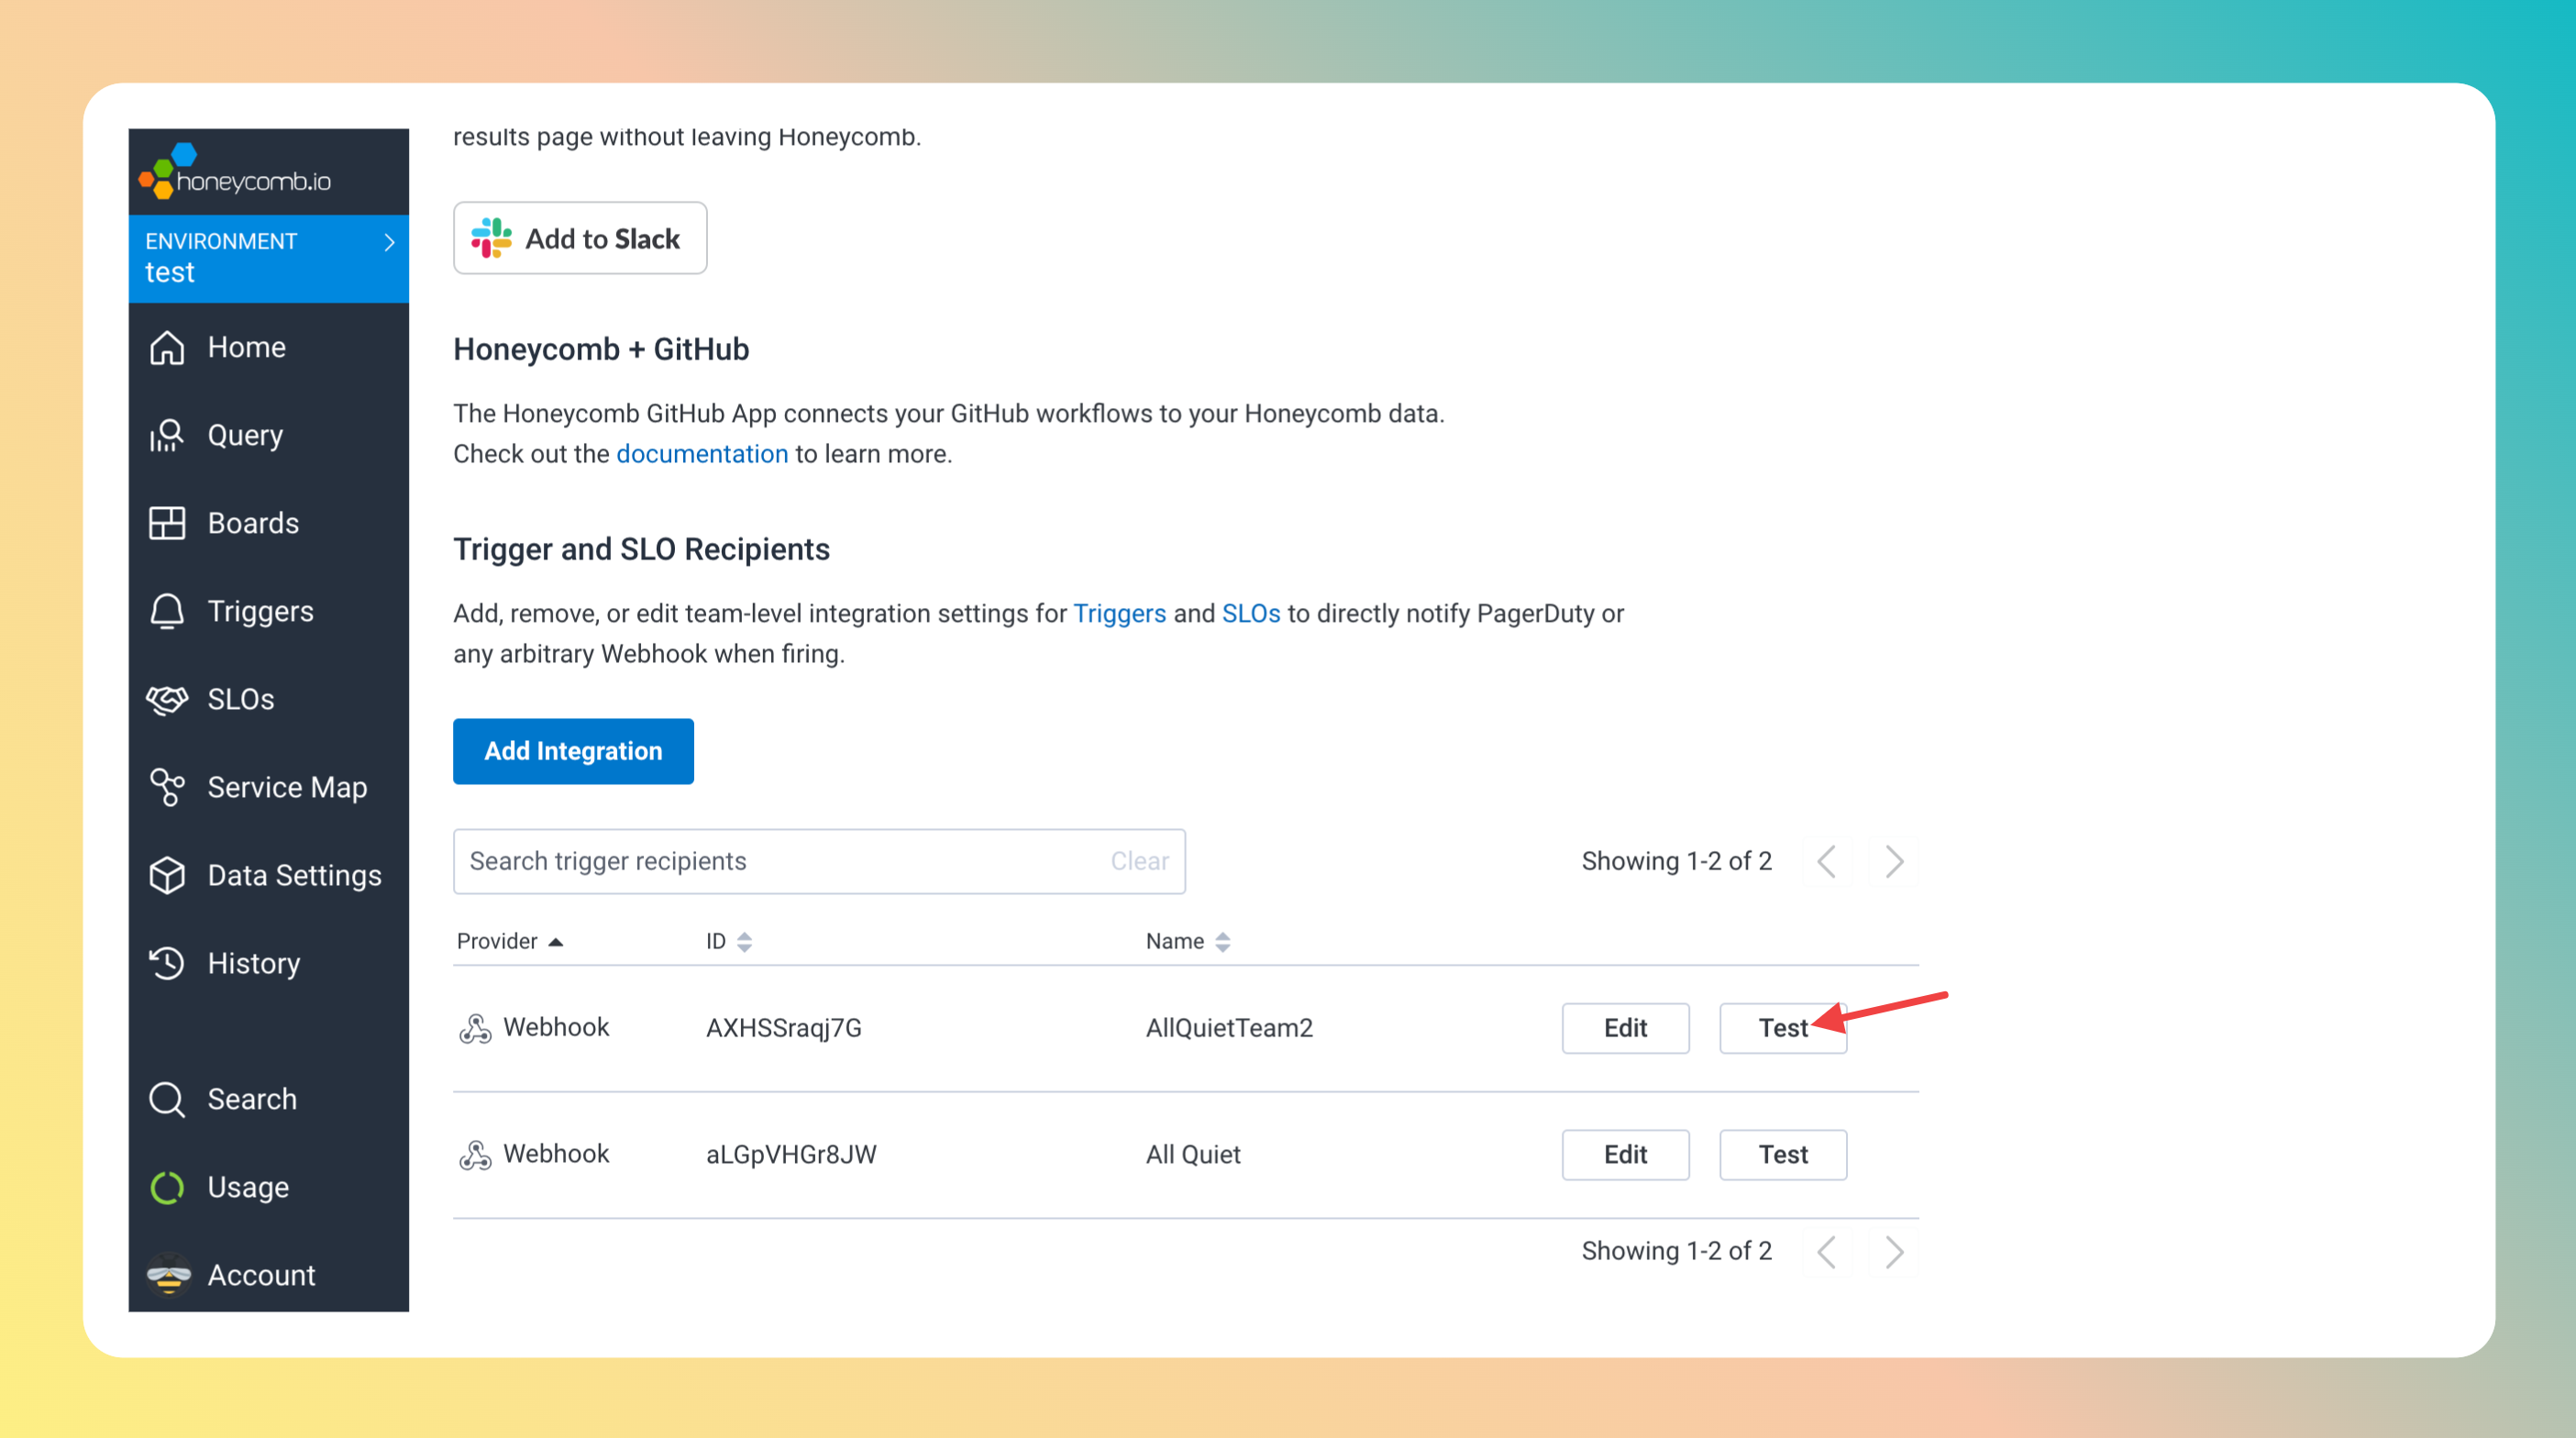Open the Usage ring icon
The image size is (2576, 1438).
[x=167, y=1187]
